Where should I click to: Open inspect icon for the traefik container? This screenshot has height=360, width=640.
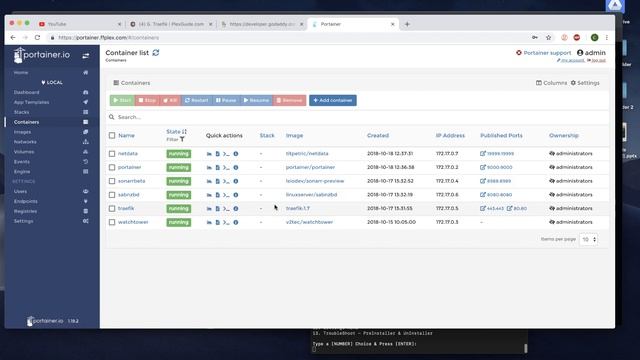point(236,209)
